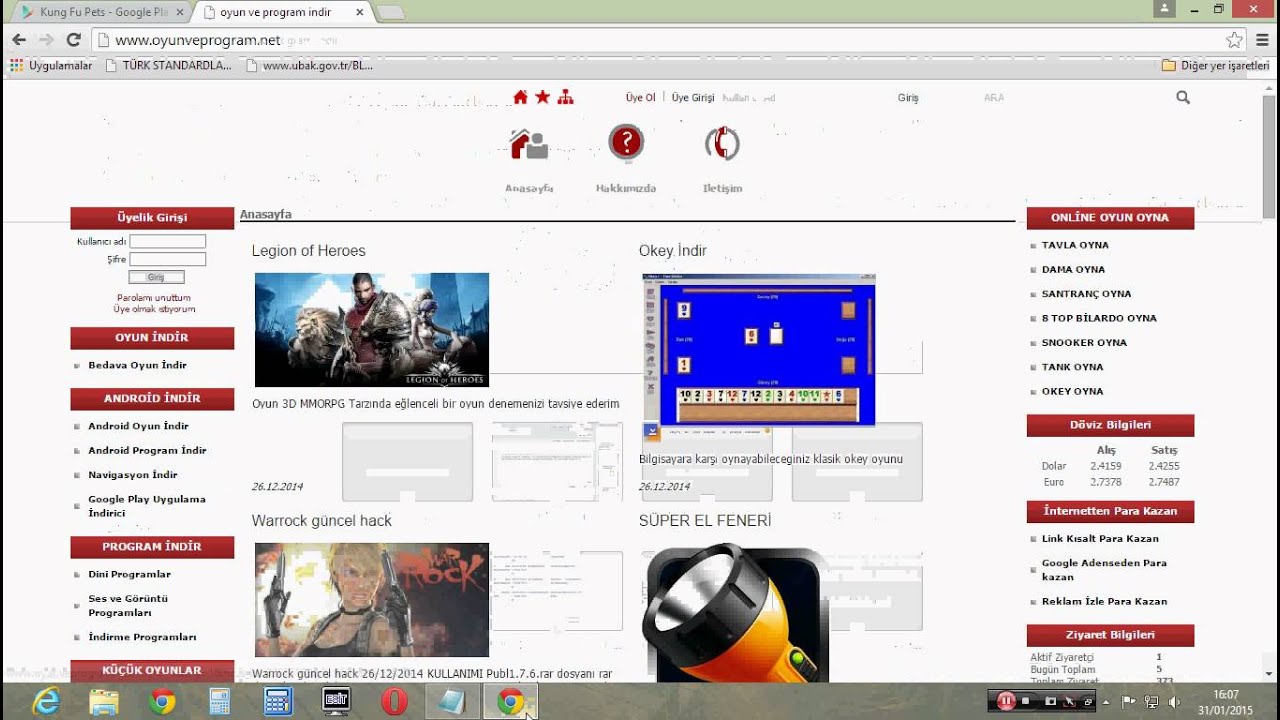The height and width of the screenshot is (720, 1280).
Task: Open İndirme Programları link
Action: (x=142, y=637)
